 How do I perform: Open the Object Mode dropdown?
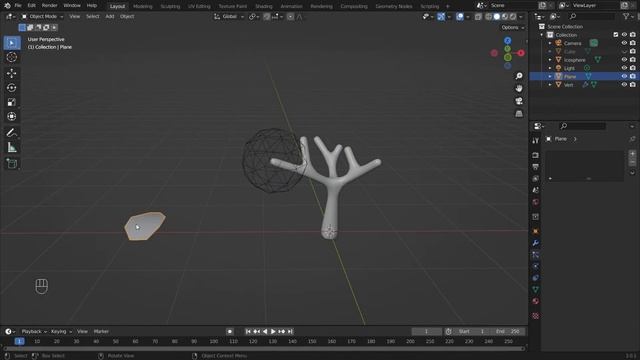coord(42,17)
